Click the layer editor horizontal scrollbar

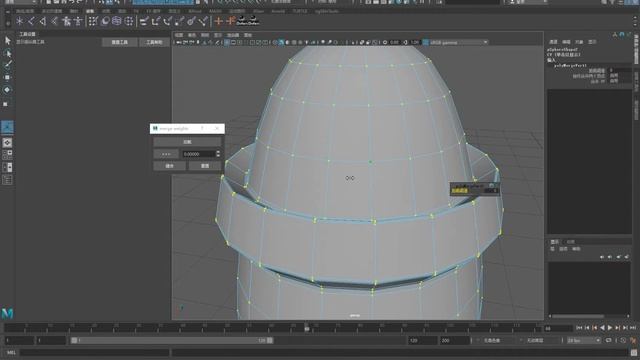(x=578, y=316)
